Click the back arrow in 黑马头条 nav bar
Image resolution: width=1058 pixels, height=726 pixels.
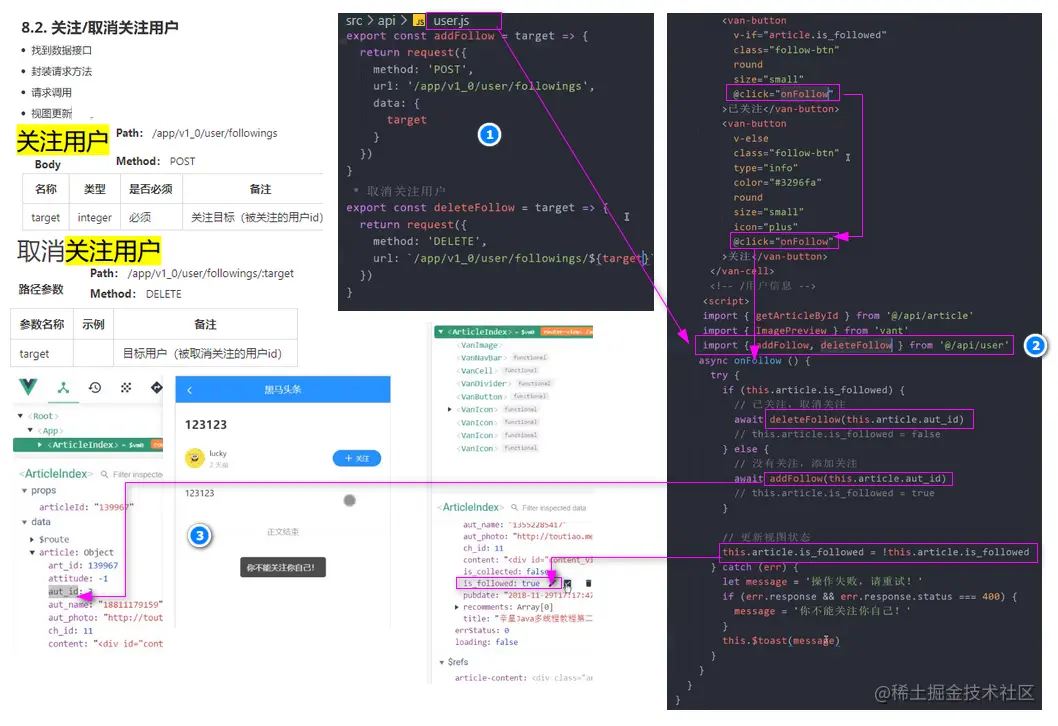tap(190, 390)
